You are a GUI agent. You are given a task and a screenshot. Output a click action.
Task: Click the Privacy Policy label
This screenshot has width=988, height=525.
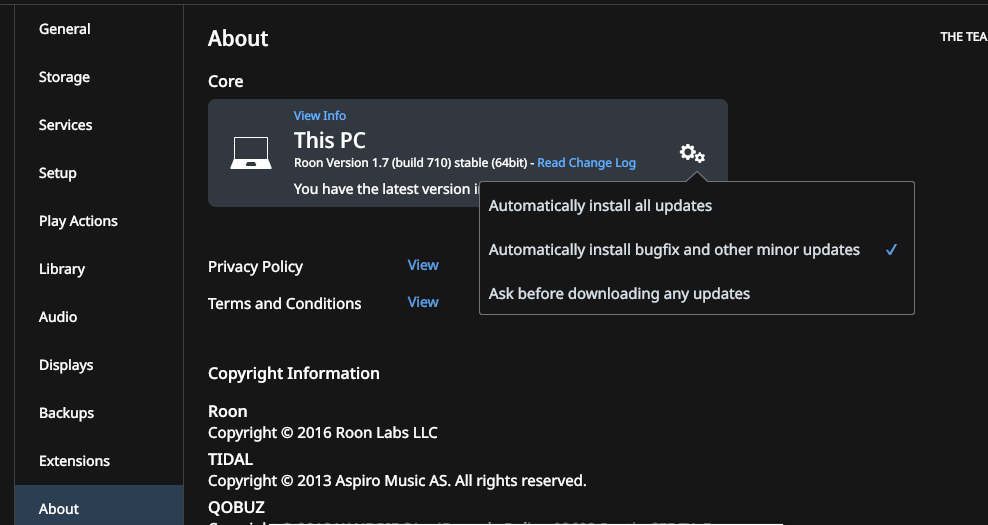coord(255,267)
